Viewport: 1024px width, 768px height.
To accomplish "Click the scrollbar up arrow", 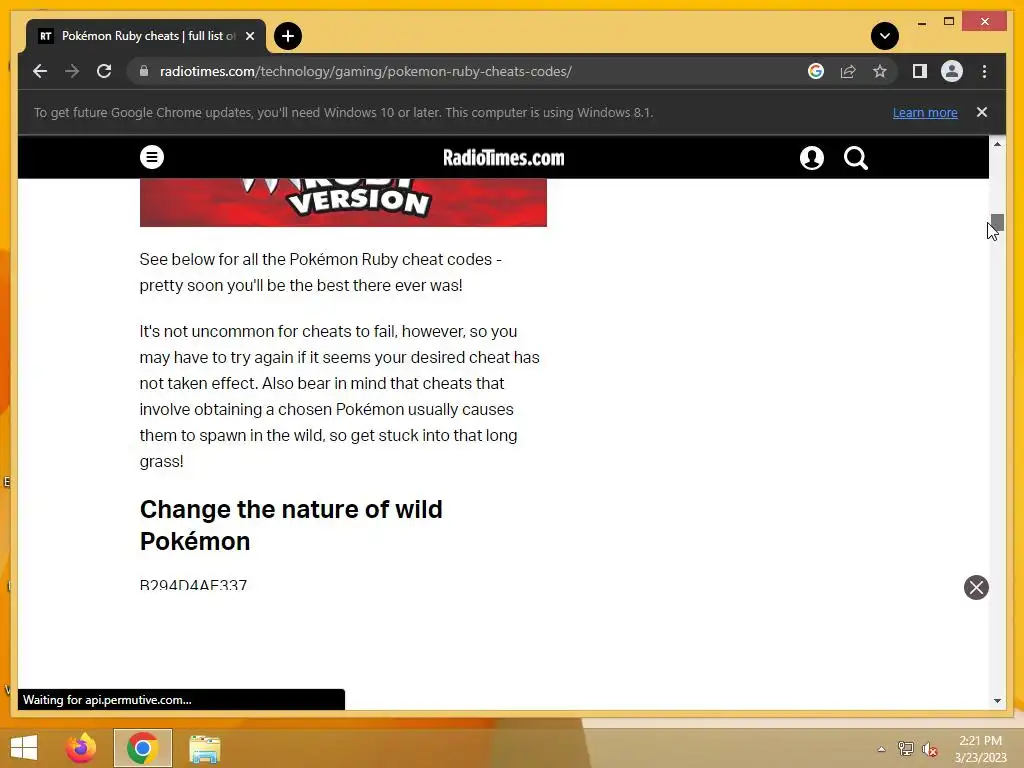I will coord(997,144).
